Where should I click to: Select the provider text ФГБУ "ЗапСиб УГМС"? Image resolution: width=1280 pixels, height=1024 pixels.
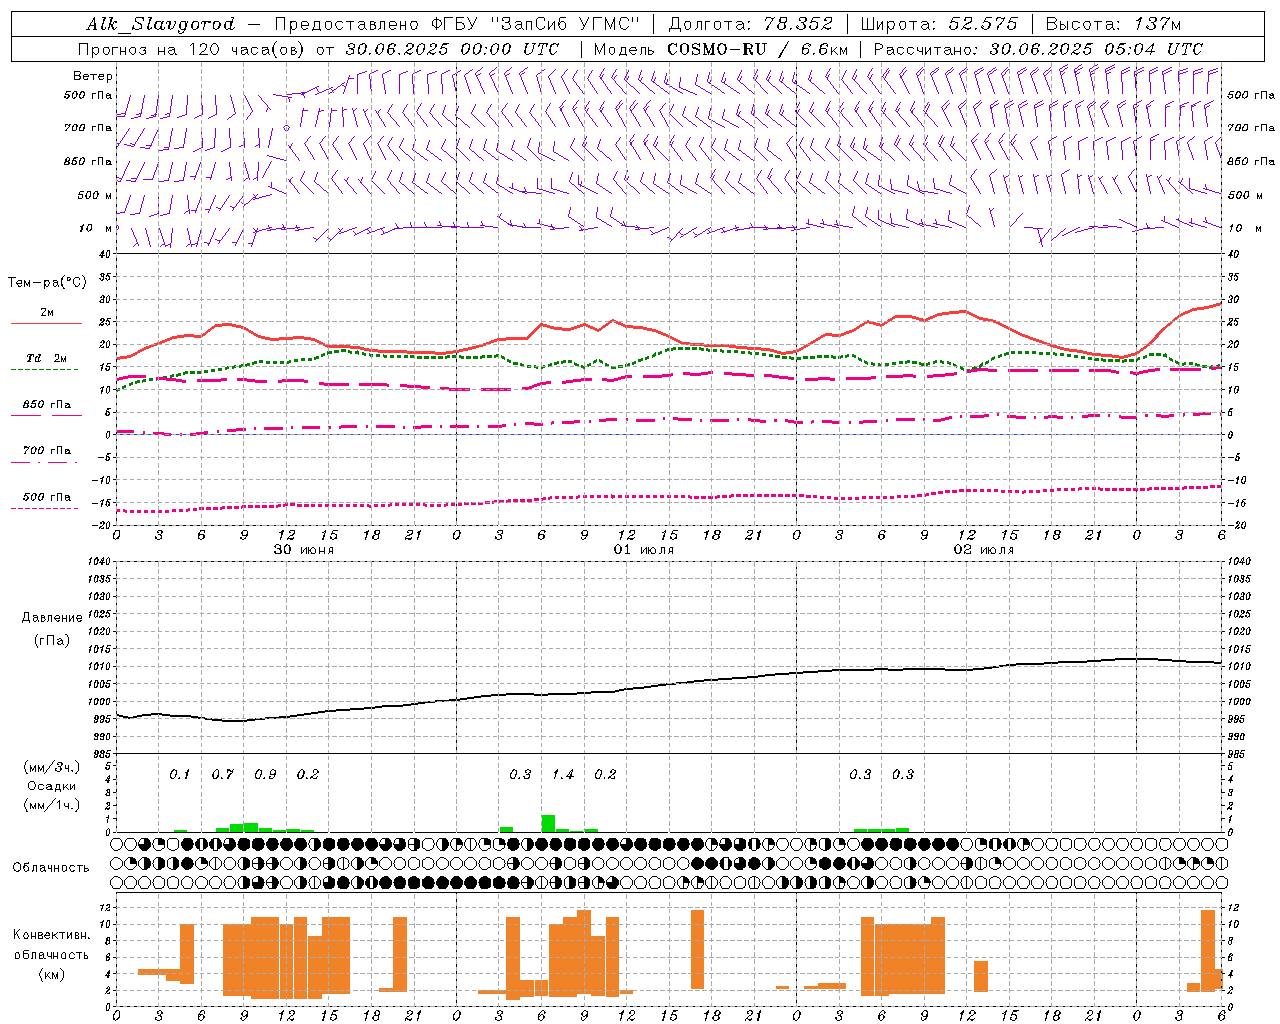coord(536,24)
